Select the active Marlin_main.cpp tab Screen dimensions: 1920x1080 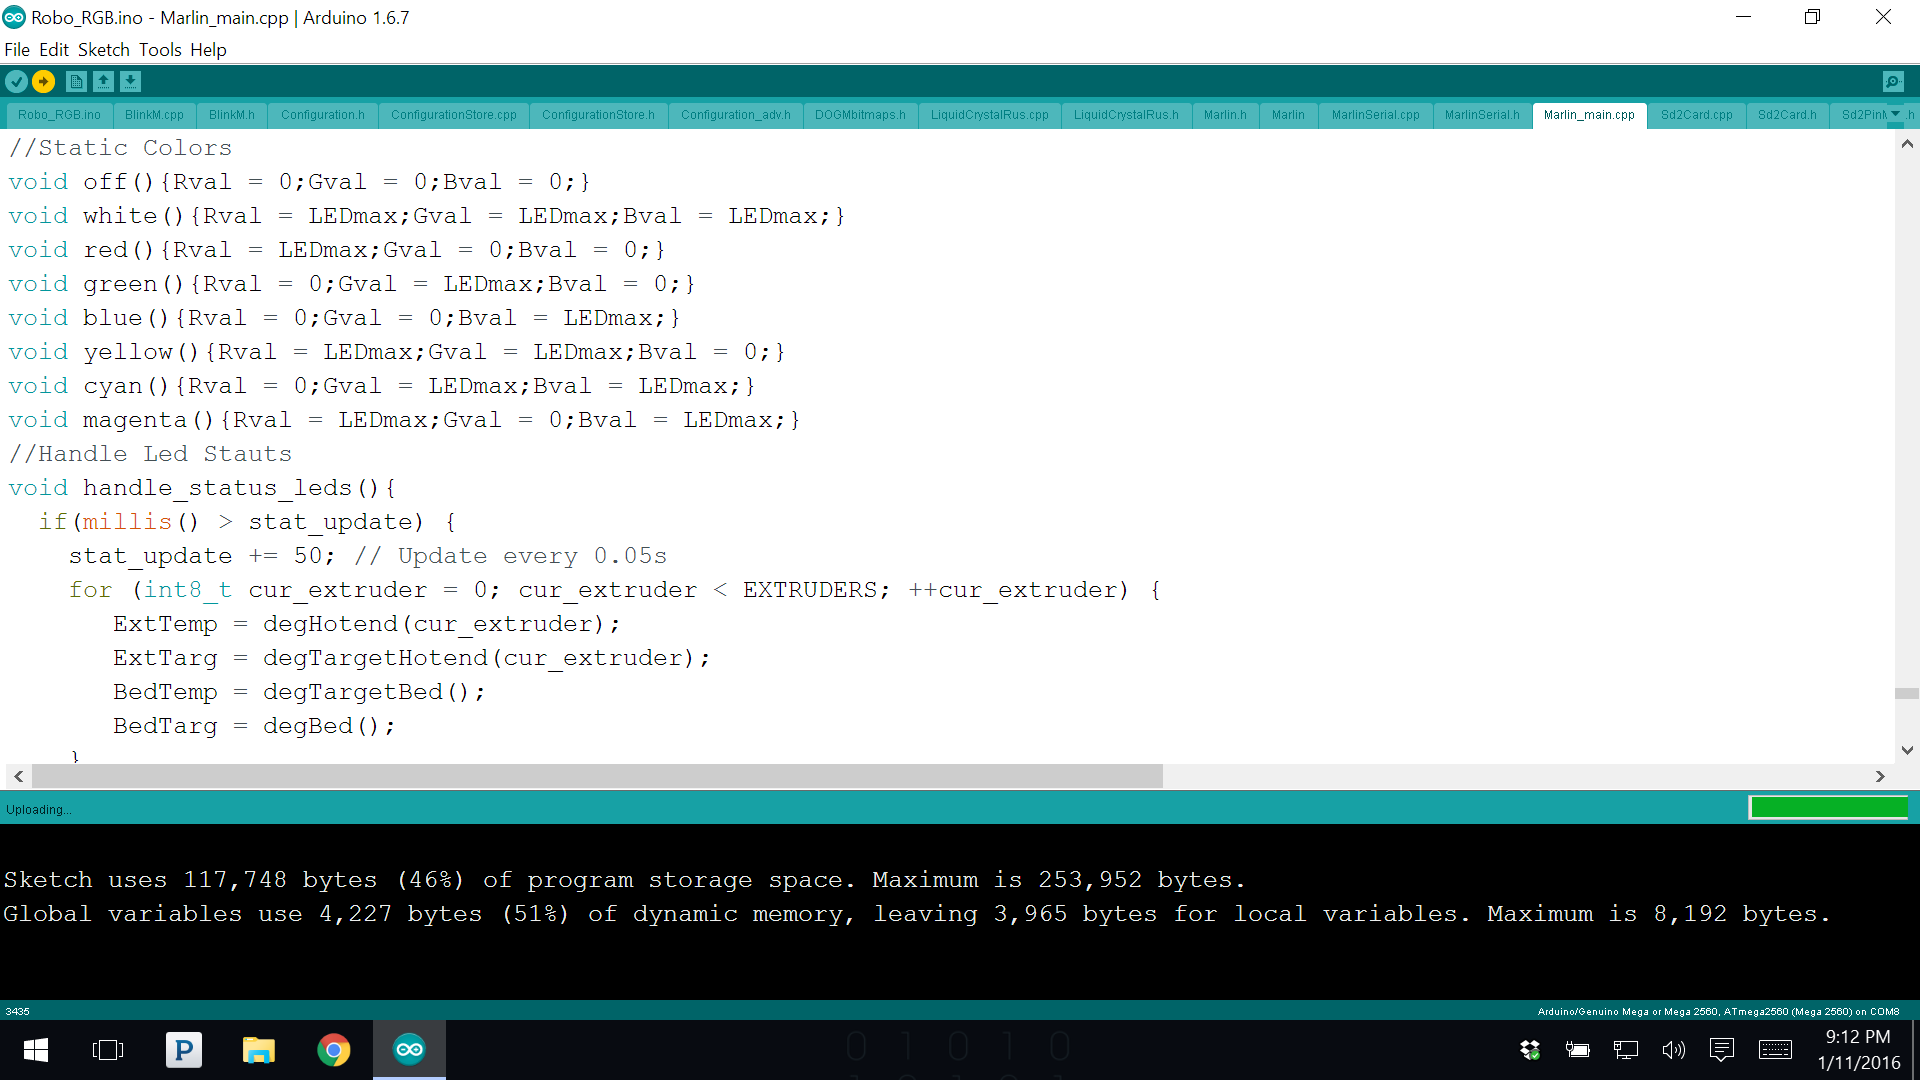tap(1589, 115)
